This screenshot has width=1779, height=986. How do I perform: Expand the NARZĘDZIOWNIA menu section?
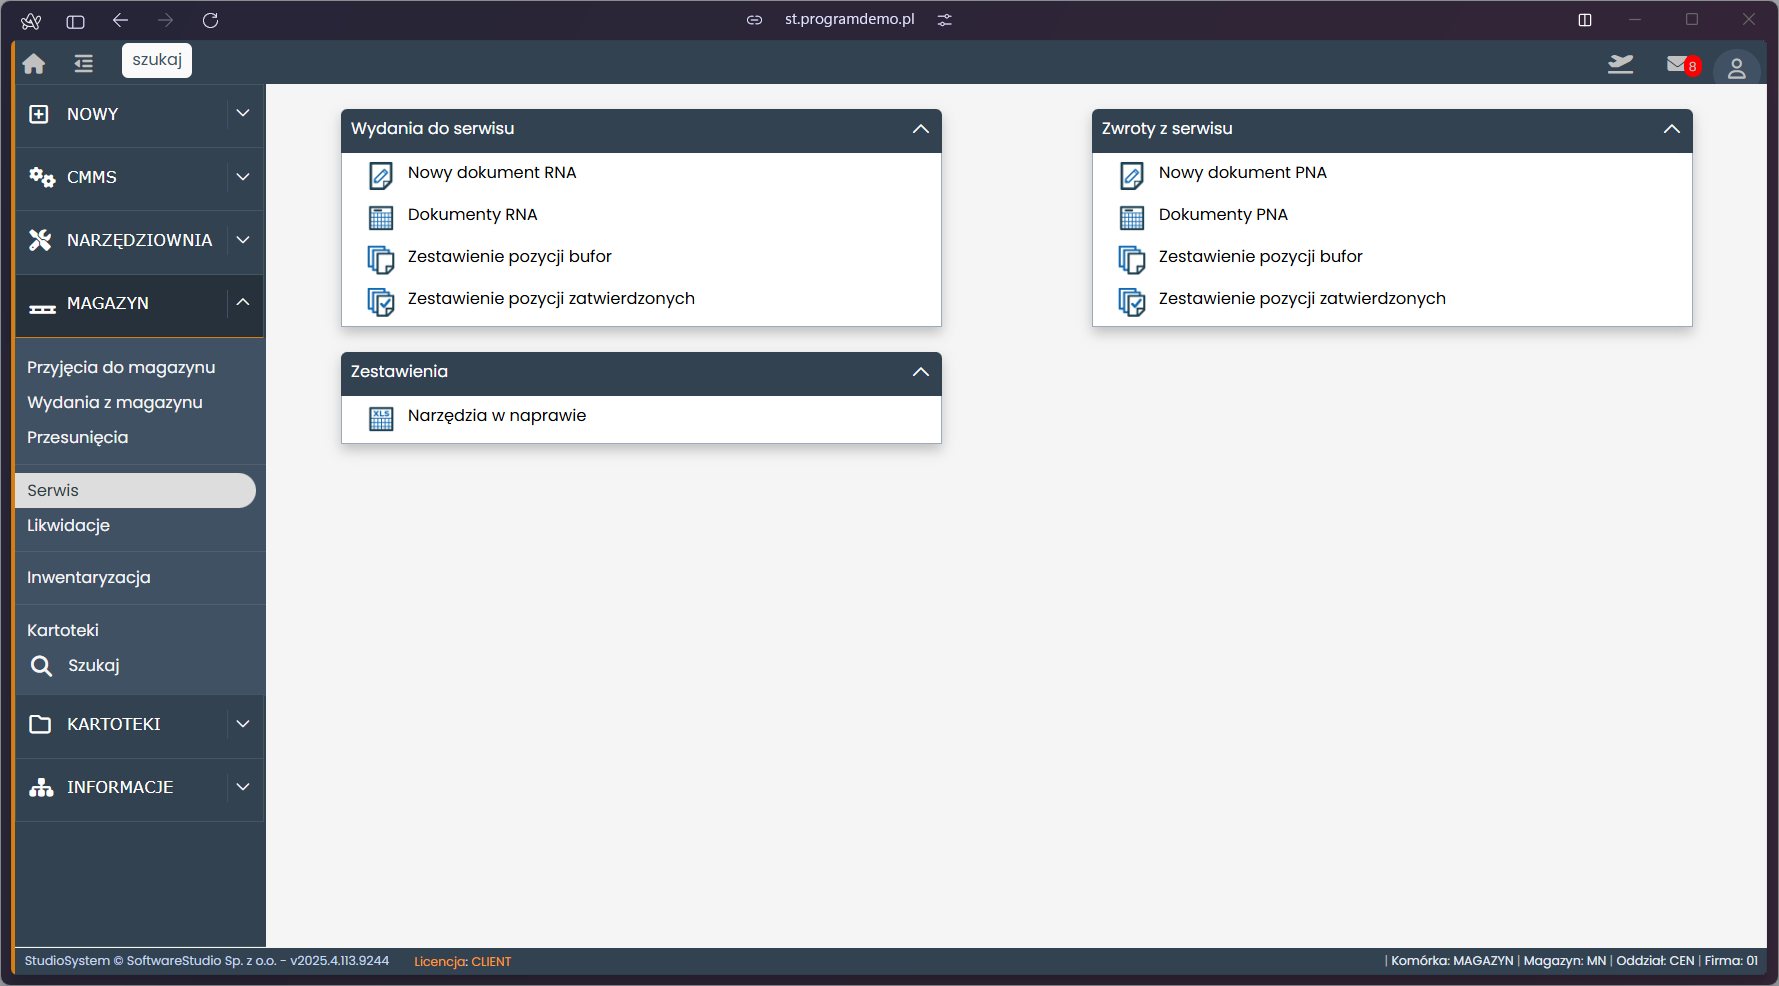242,240
